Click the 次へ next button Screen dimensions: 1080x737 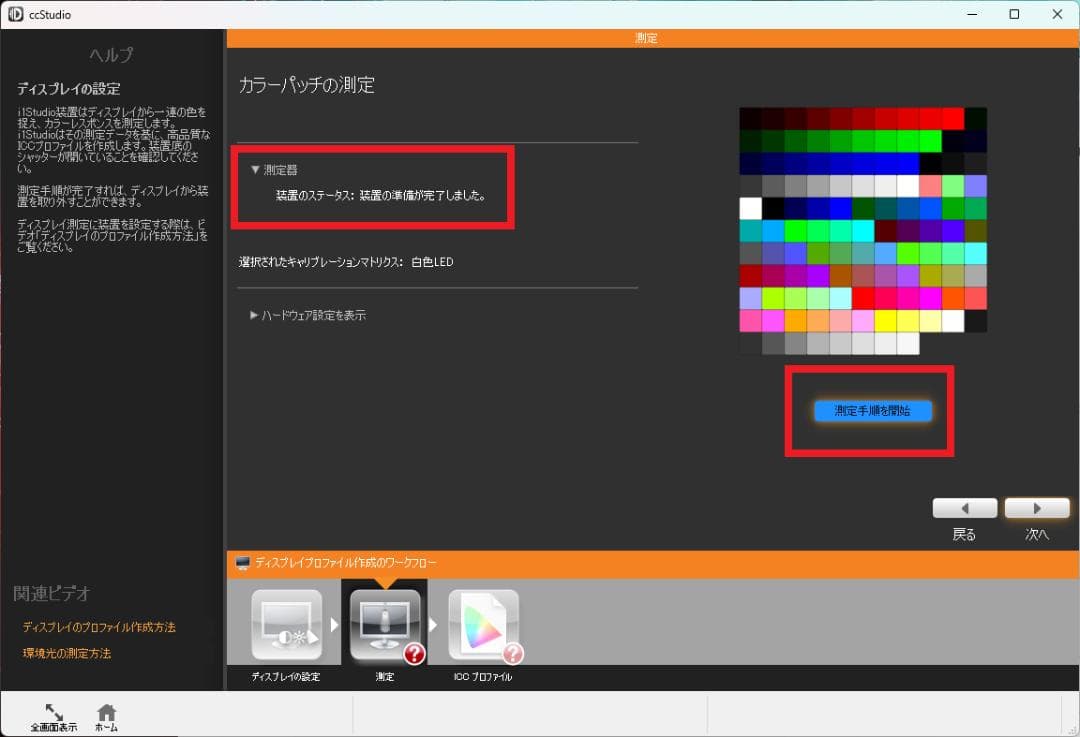point(1037,508)
